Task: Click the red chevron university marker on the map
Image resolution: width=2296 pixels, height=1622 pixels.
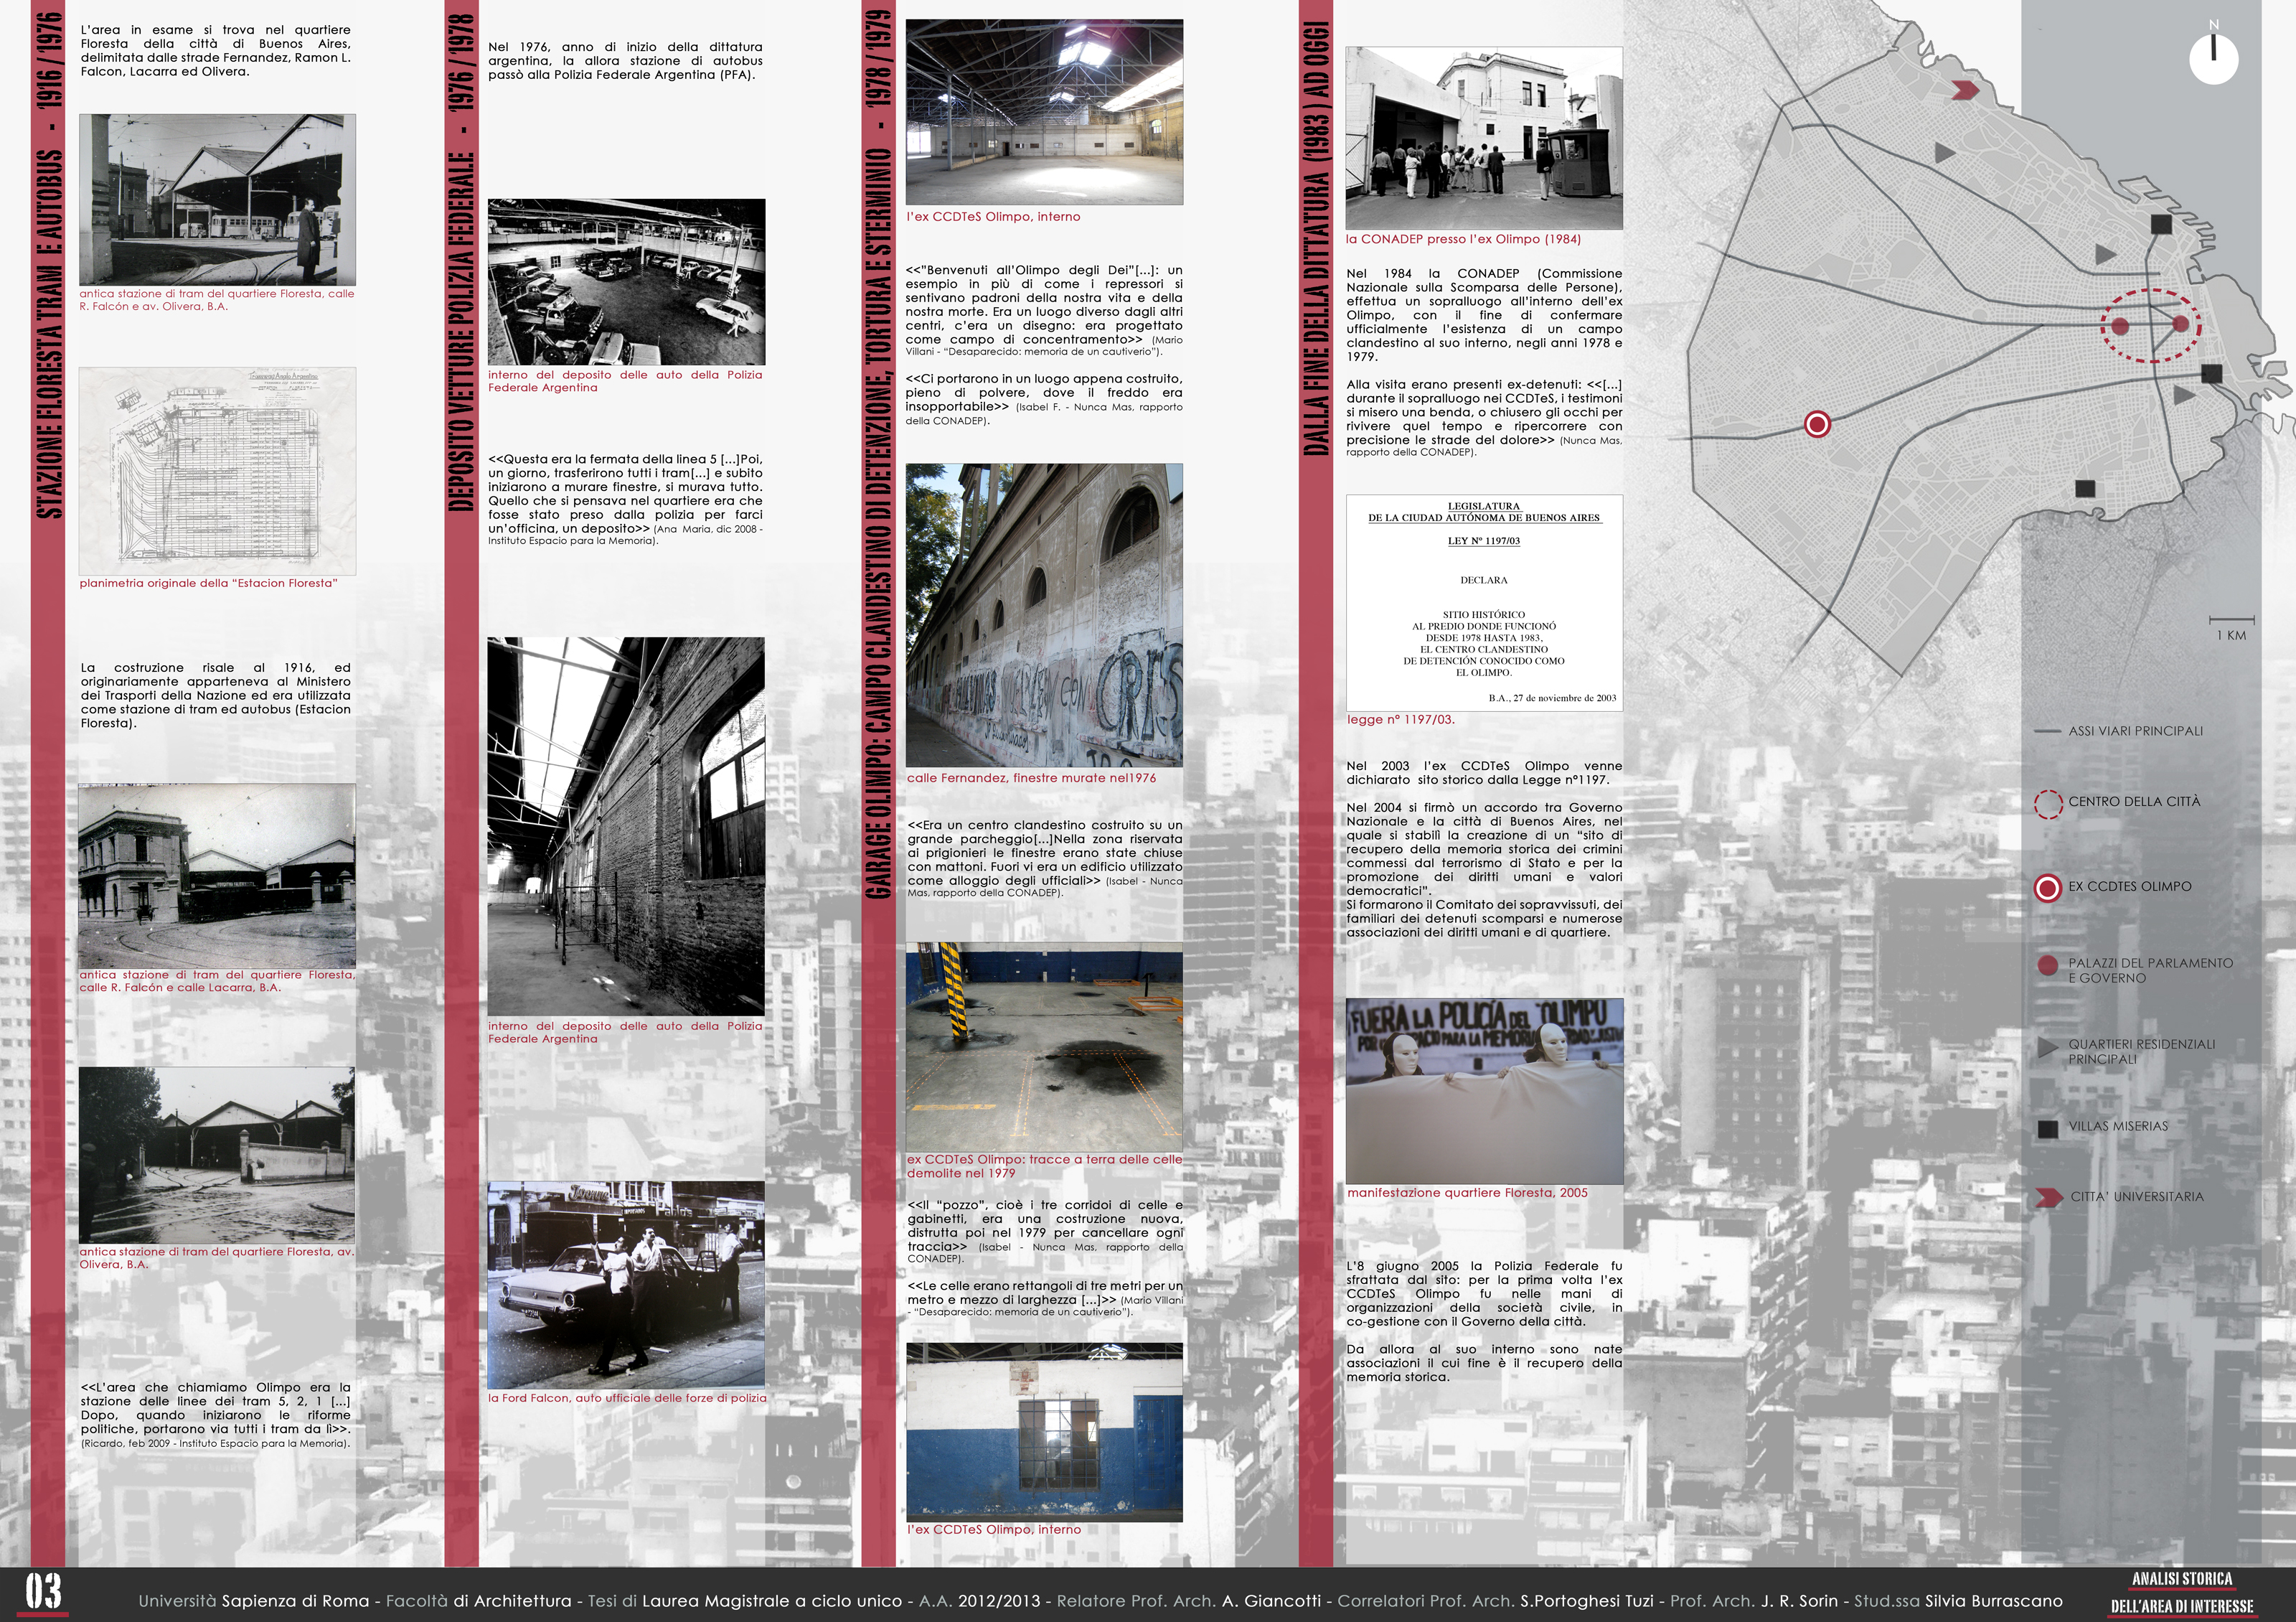Action: (x=1965, y=91)
